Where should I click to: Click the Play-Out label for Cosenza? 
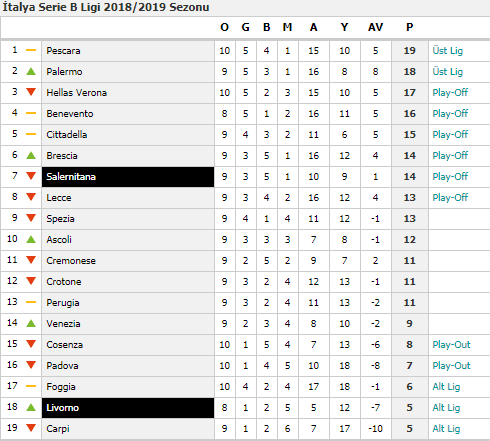coord(451,345)
